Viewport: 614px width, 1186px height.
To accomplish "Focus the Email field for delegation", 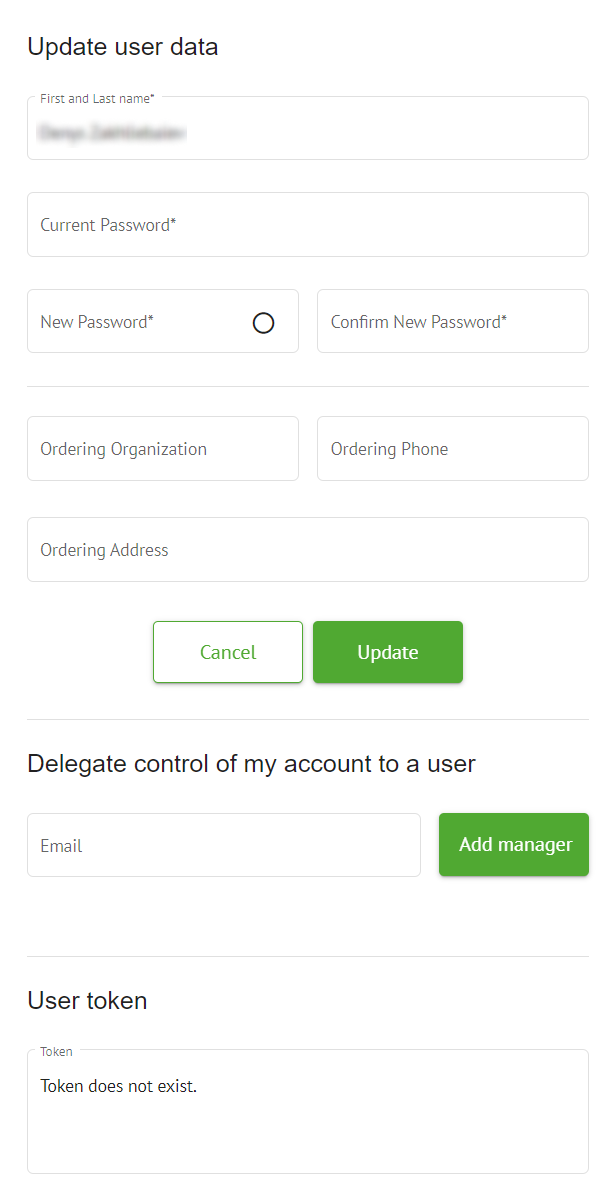I will point(223,846).
